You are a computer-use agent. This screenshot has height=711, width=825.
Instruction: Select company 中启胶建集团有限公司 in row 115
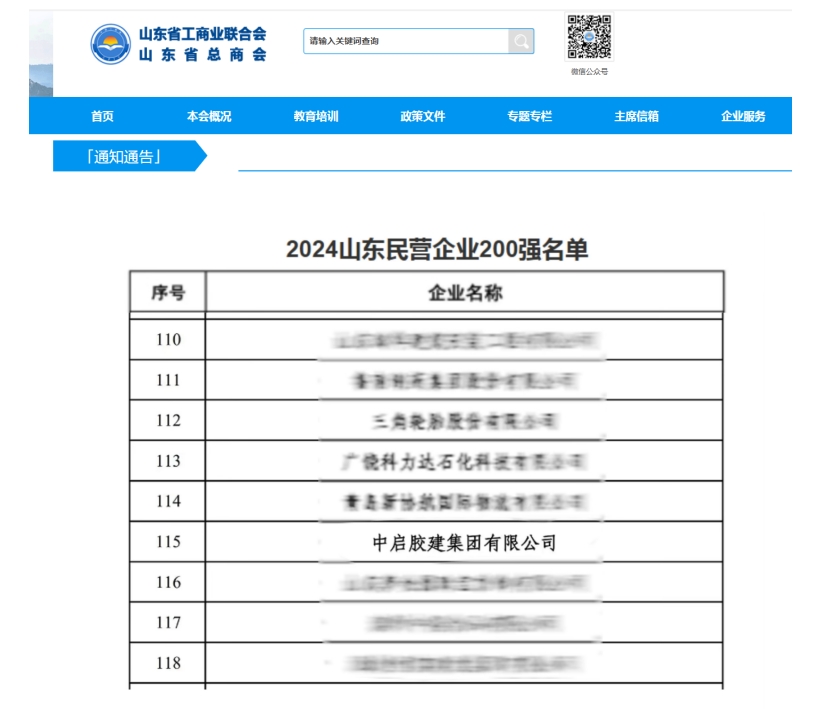(464, 542)
